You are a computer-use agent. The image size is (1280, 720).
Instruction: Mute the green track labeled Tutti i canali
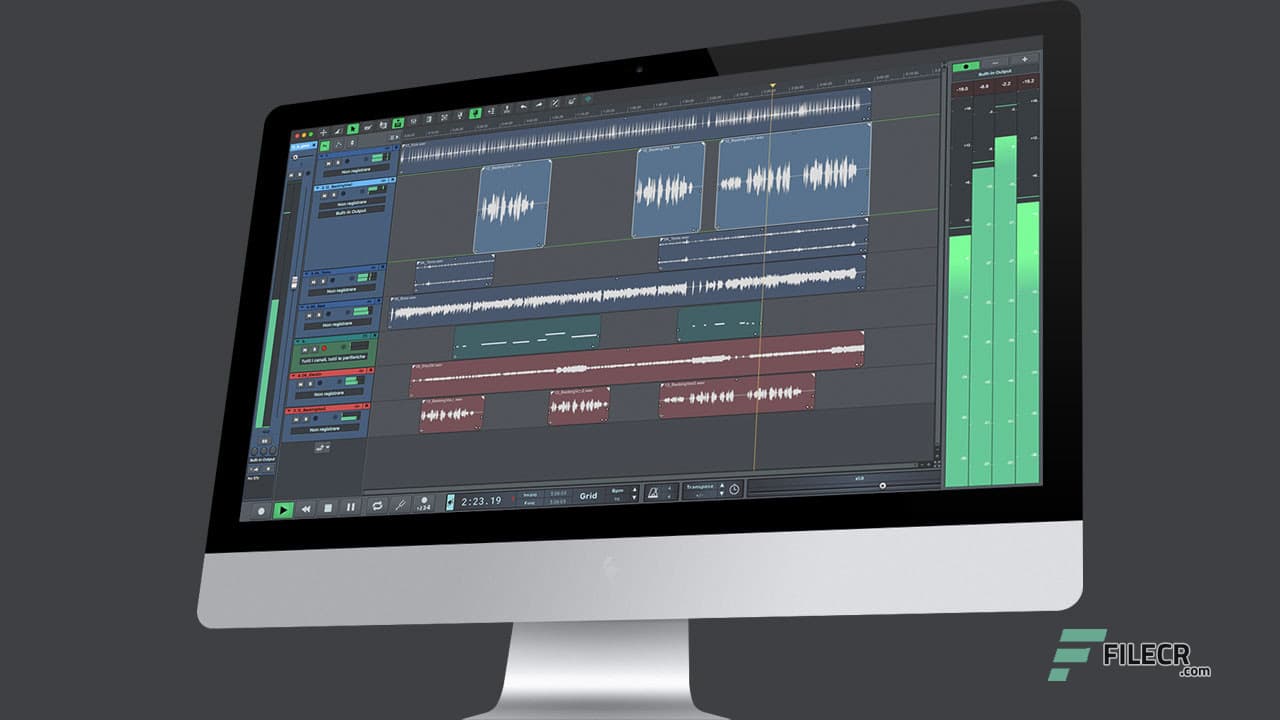pos(305,349)
